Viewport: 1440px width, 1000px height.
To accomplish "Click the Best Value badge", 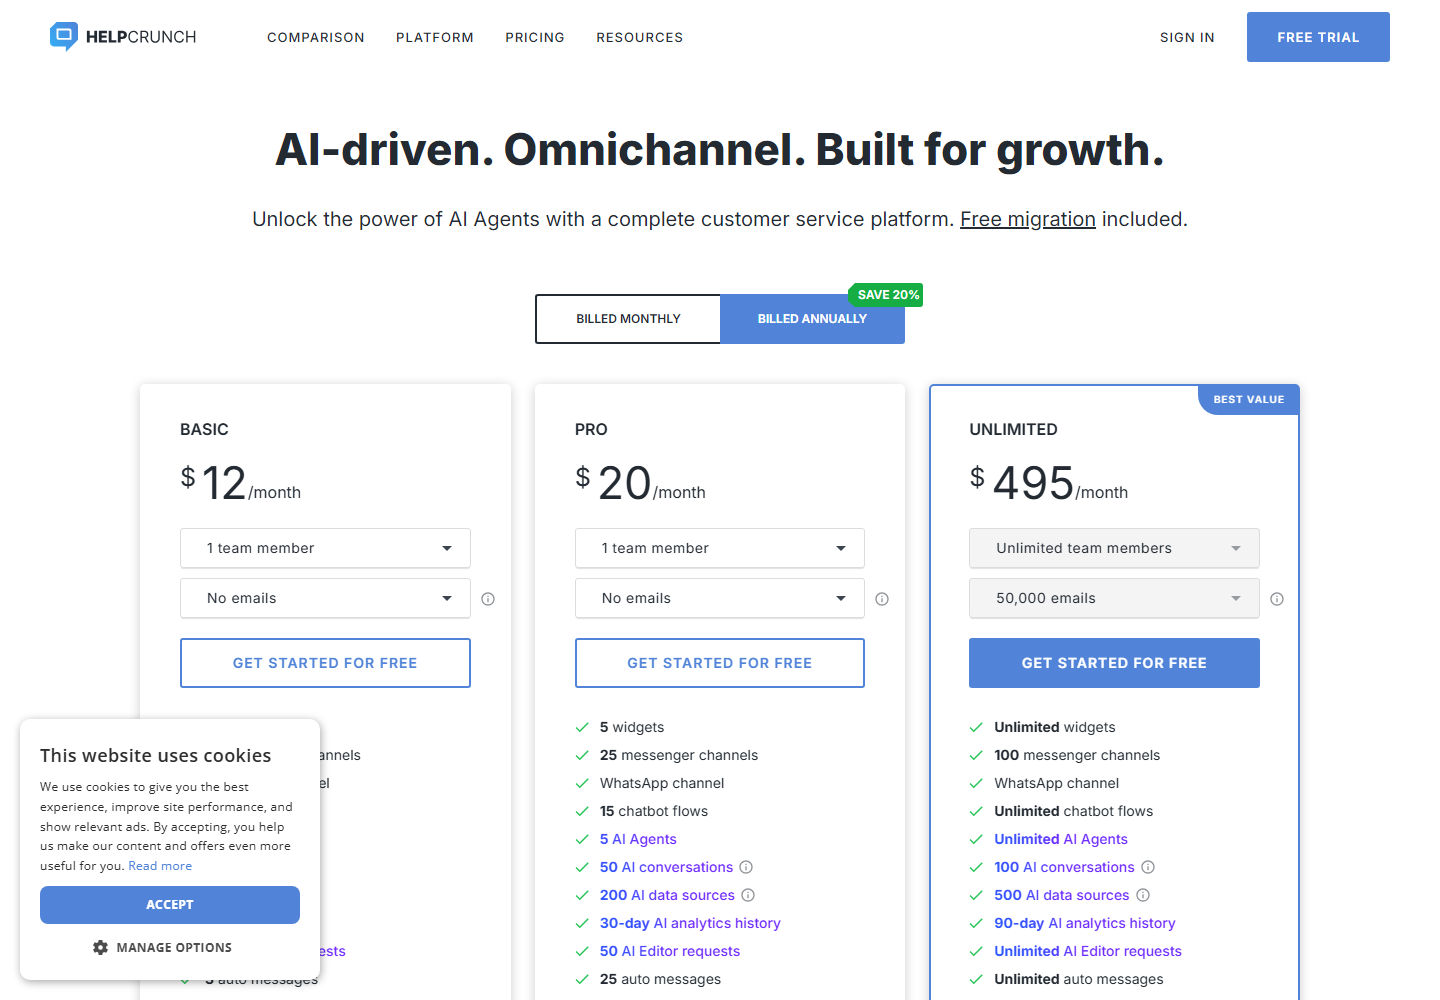I will 1248,399.
